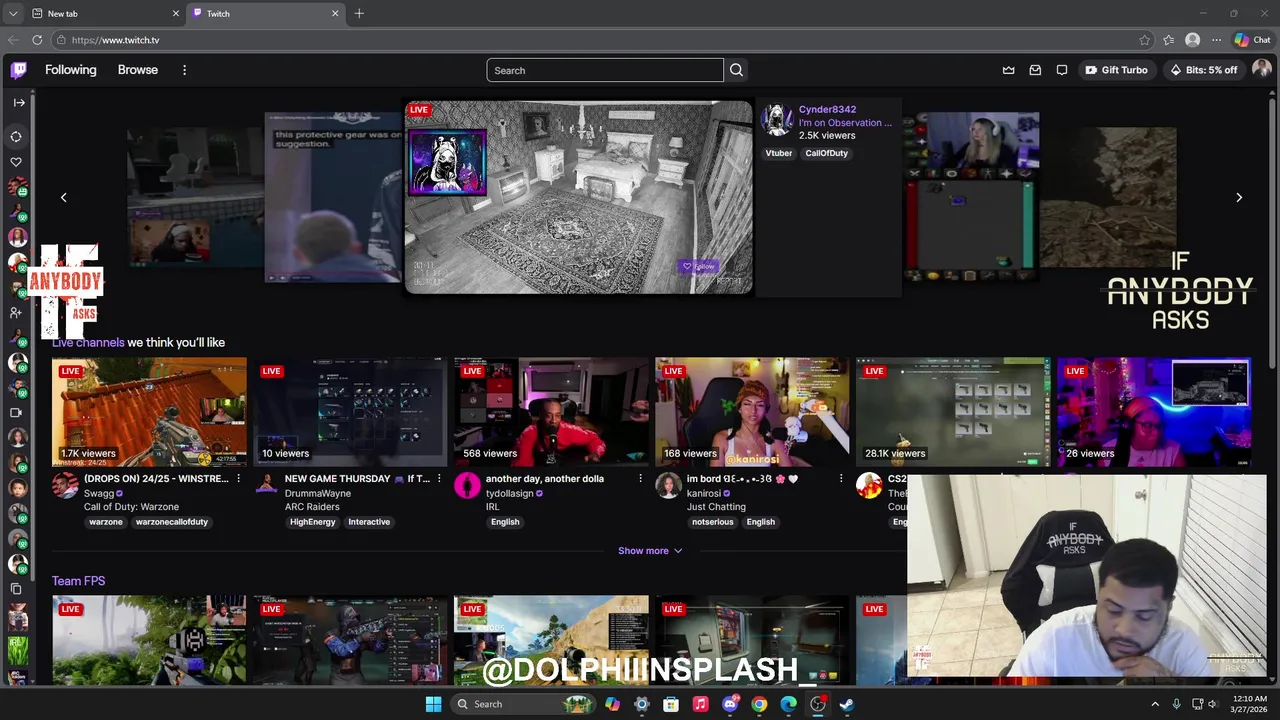1280x720 pixels.
Task: Click the Just Chatting category link
Action: [x=716, y=507]
